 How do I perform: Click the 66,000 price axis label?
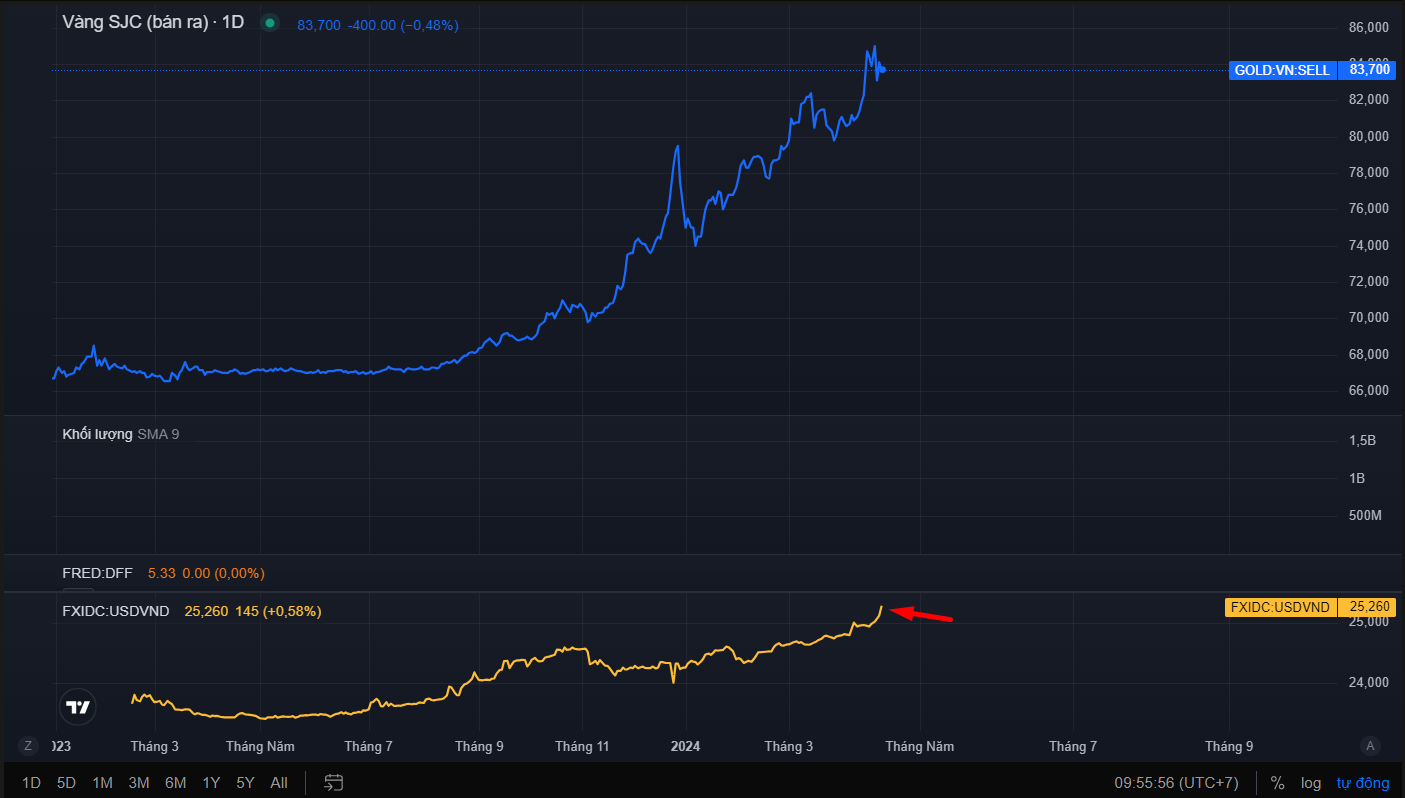tap(1369, 390)
